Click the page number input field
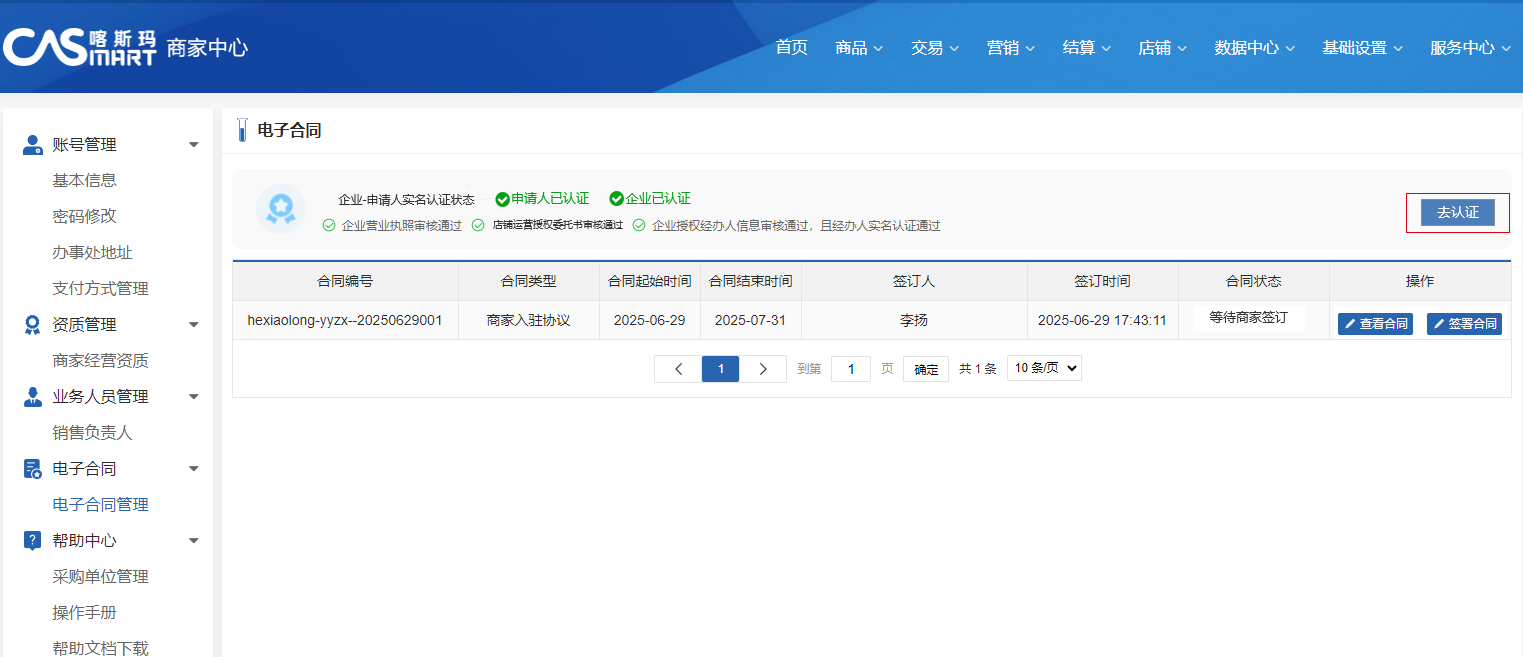1523x657 pixels. (850, 369)
